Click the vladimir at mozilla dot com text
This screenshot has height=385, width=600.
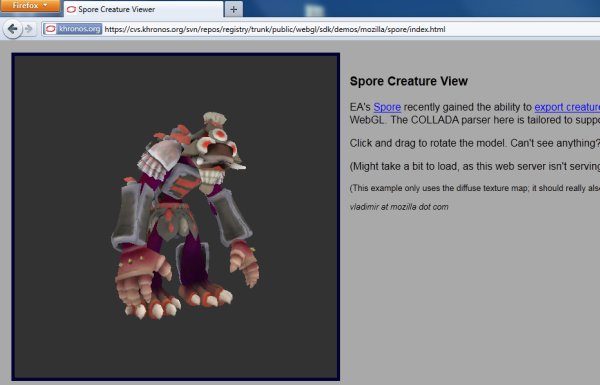pos(399,207)
